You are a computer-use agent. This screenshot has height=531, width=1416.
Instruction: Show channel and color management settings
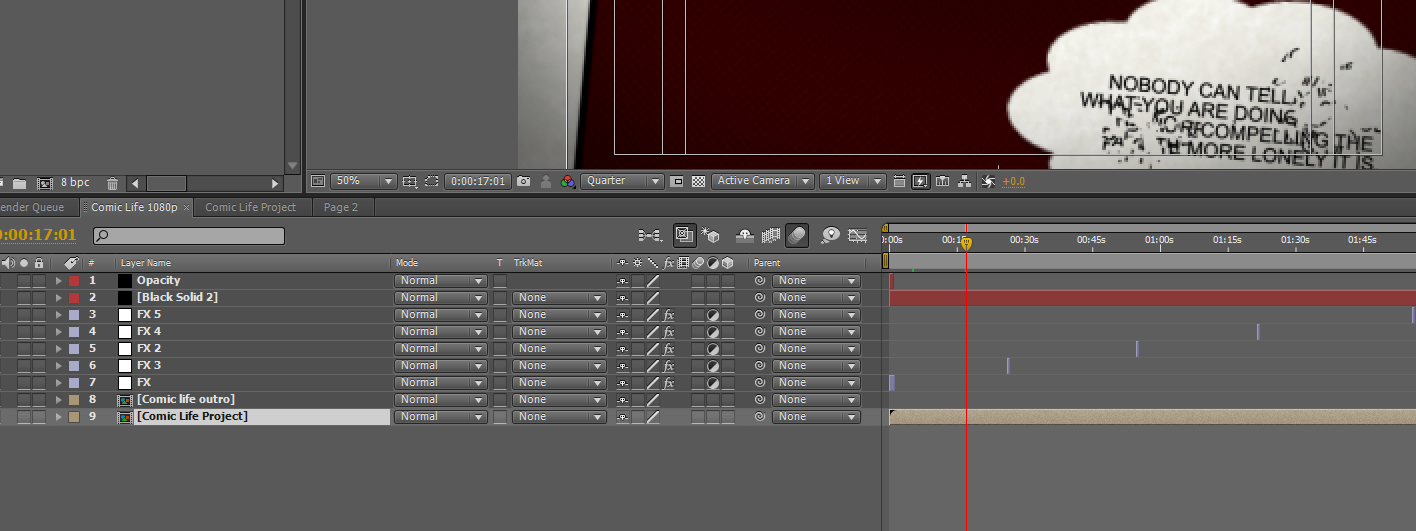click(567, 181)
